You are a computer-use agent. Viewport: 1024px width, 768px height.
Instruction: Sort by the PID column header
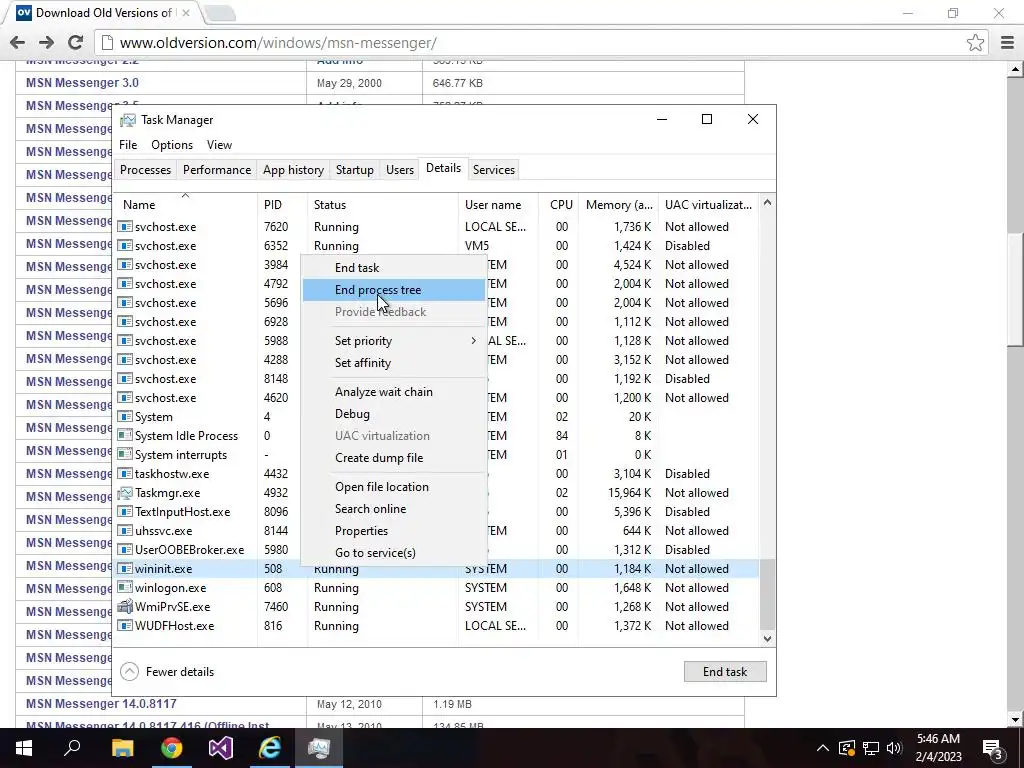(282, 204)
